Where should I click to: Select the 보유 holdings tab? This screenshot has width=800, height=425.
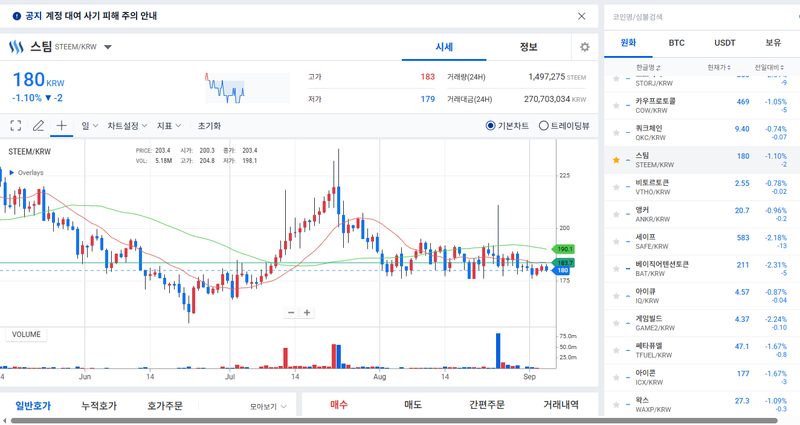pos(773,43)
